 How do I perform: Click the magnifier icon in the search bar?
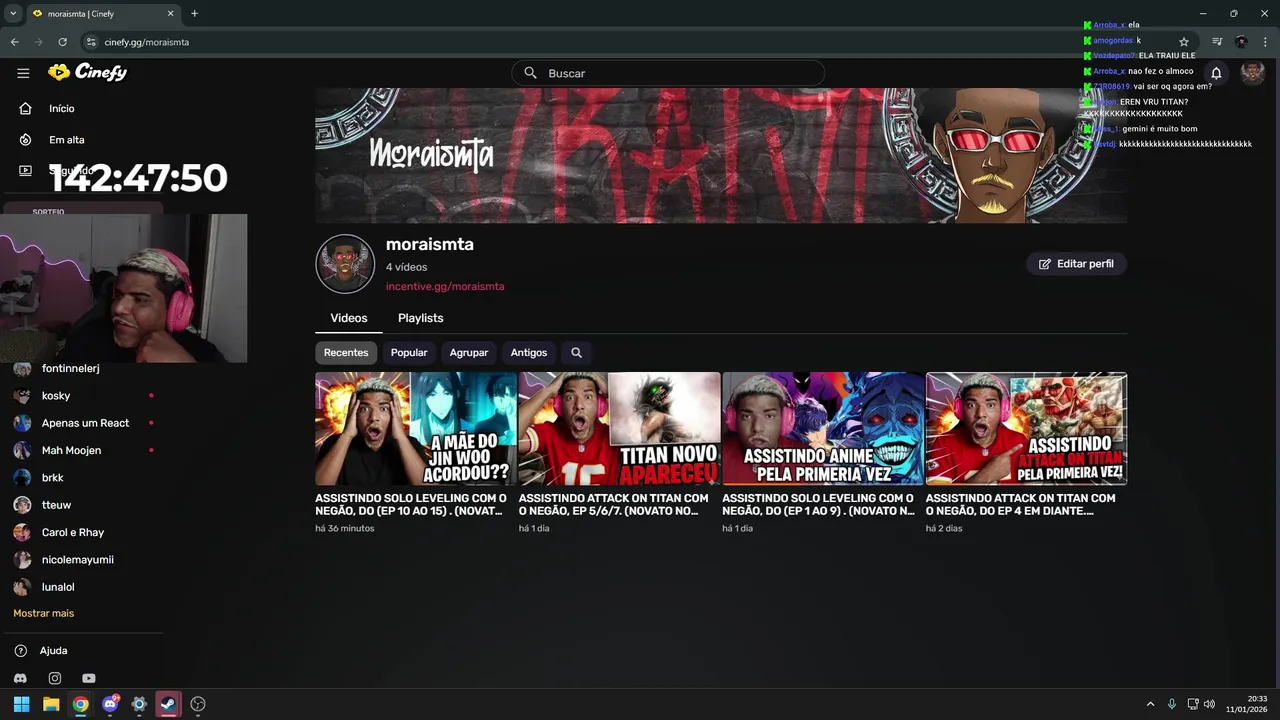pos(530,73)
